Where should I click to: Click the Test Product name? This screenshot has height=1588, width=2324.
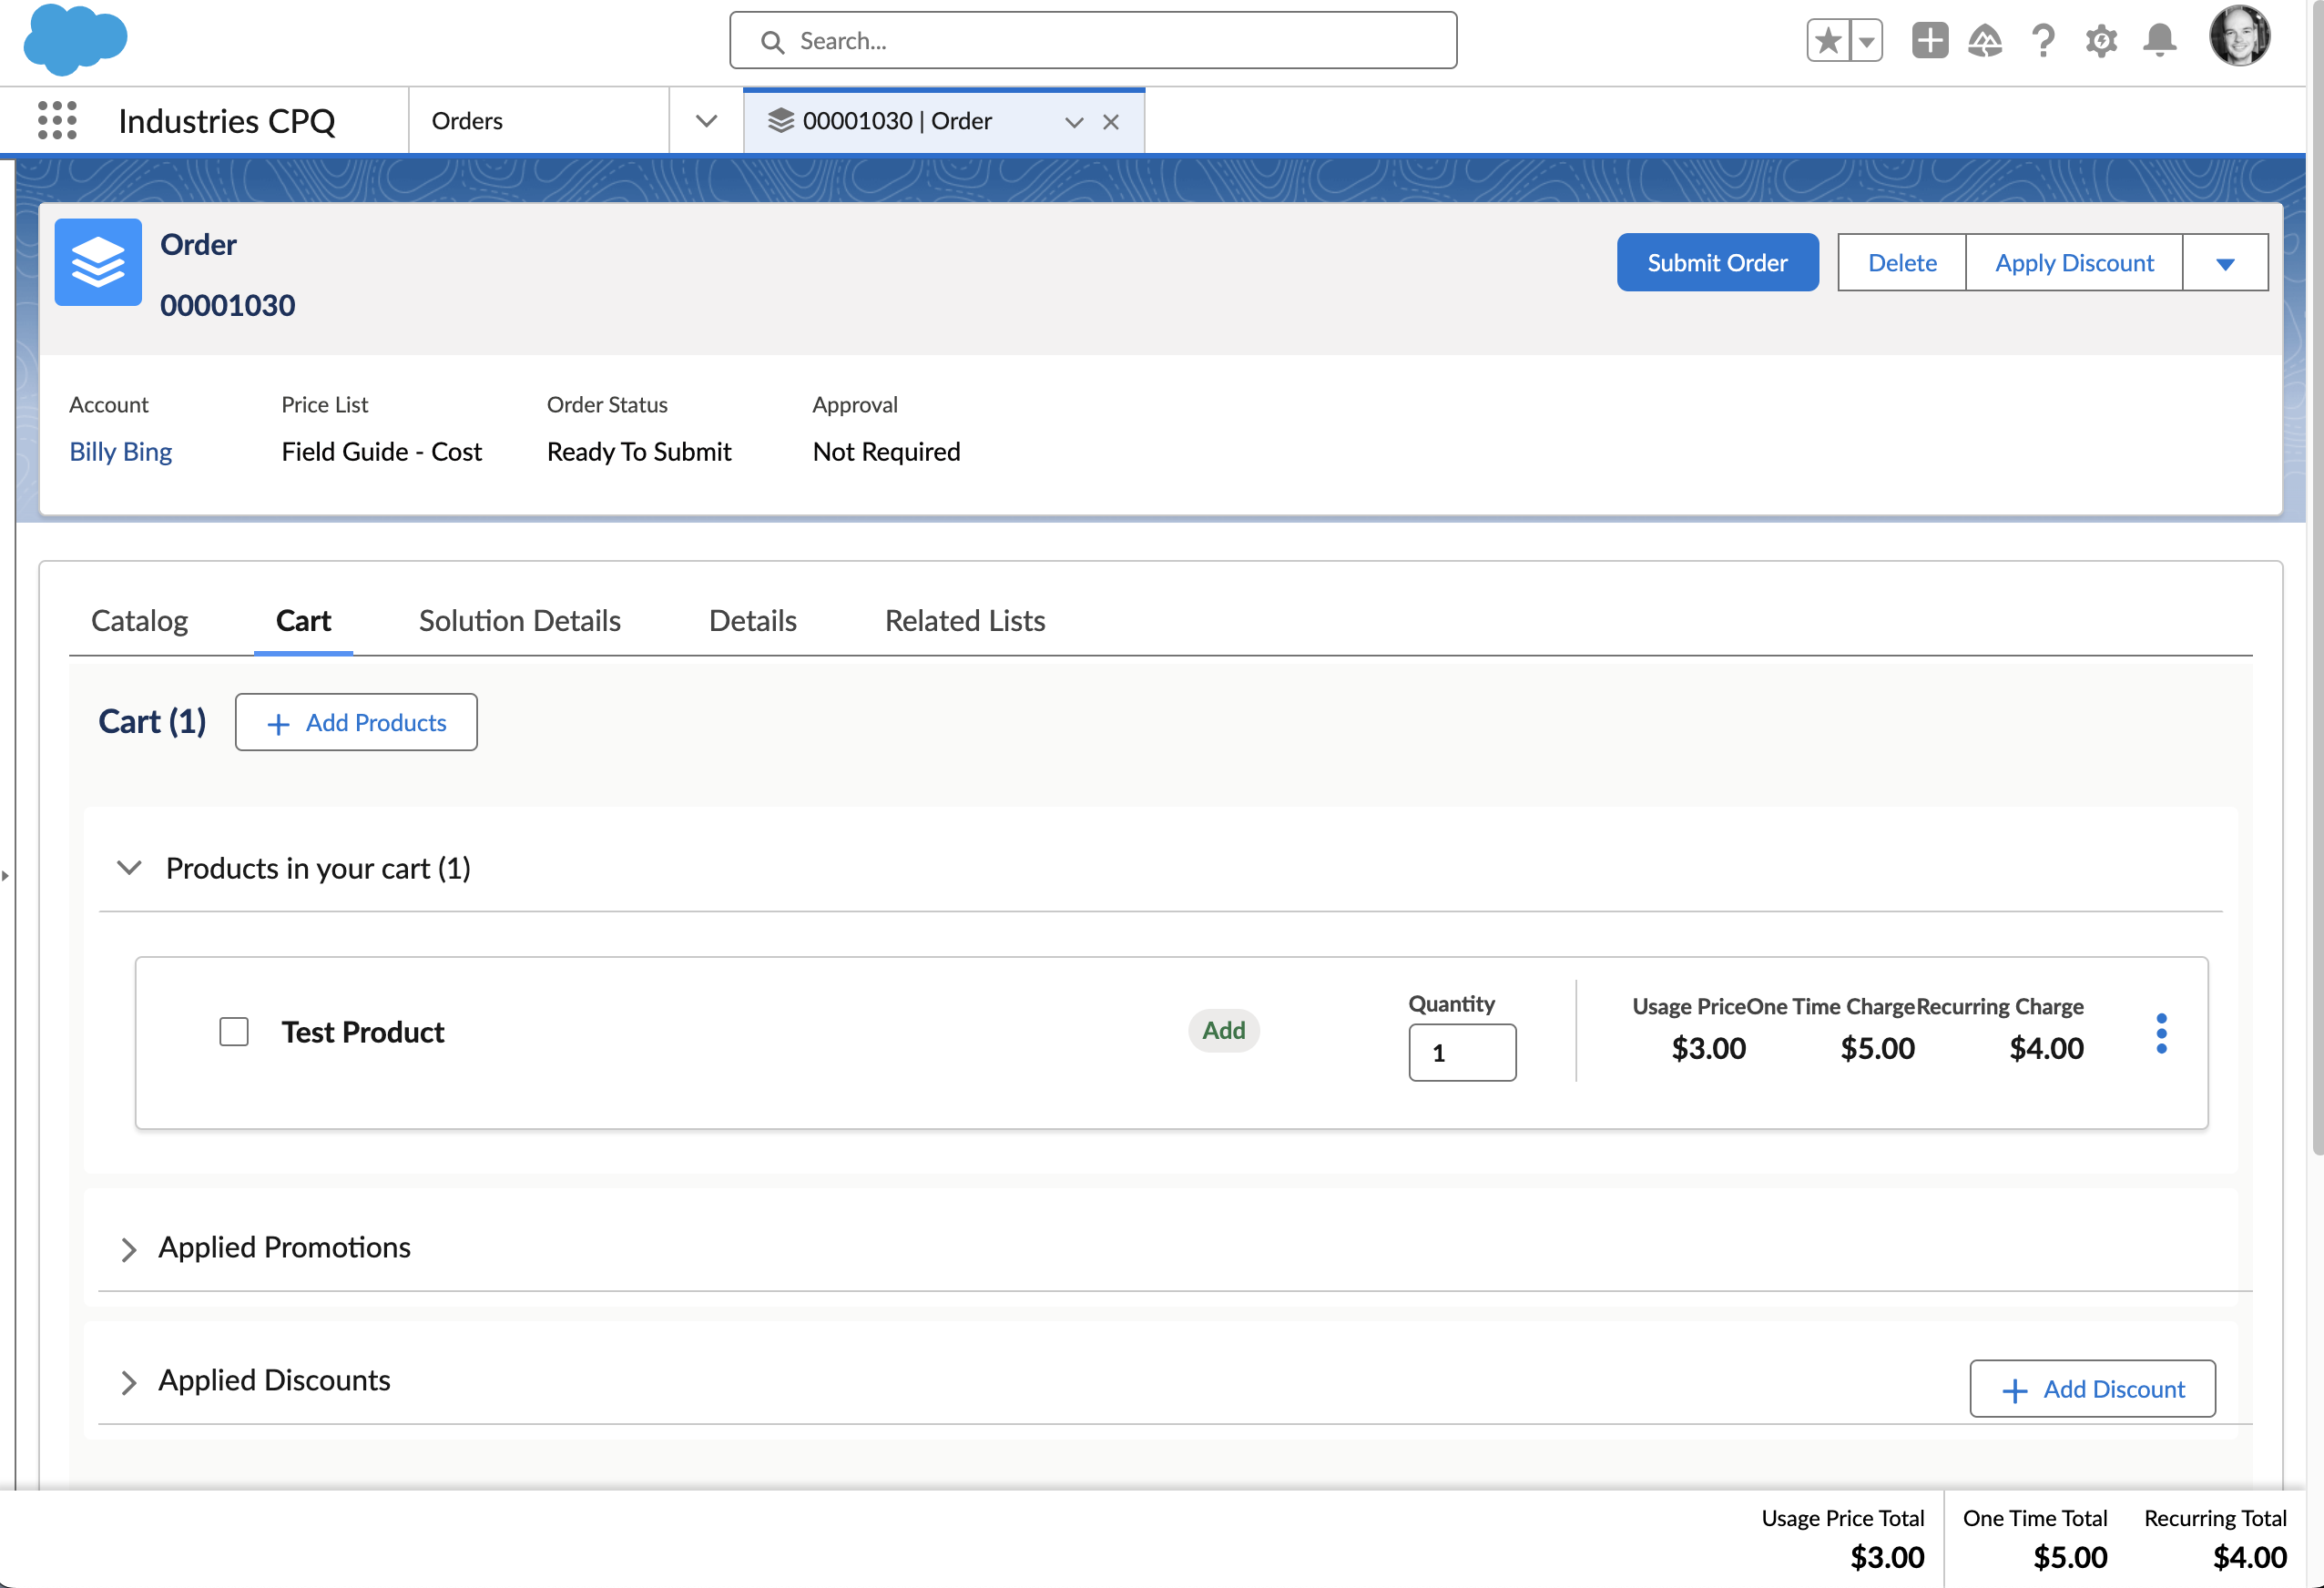pos(362,1031)
